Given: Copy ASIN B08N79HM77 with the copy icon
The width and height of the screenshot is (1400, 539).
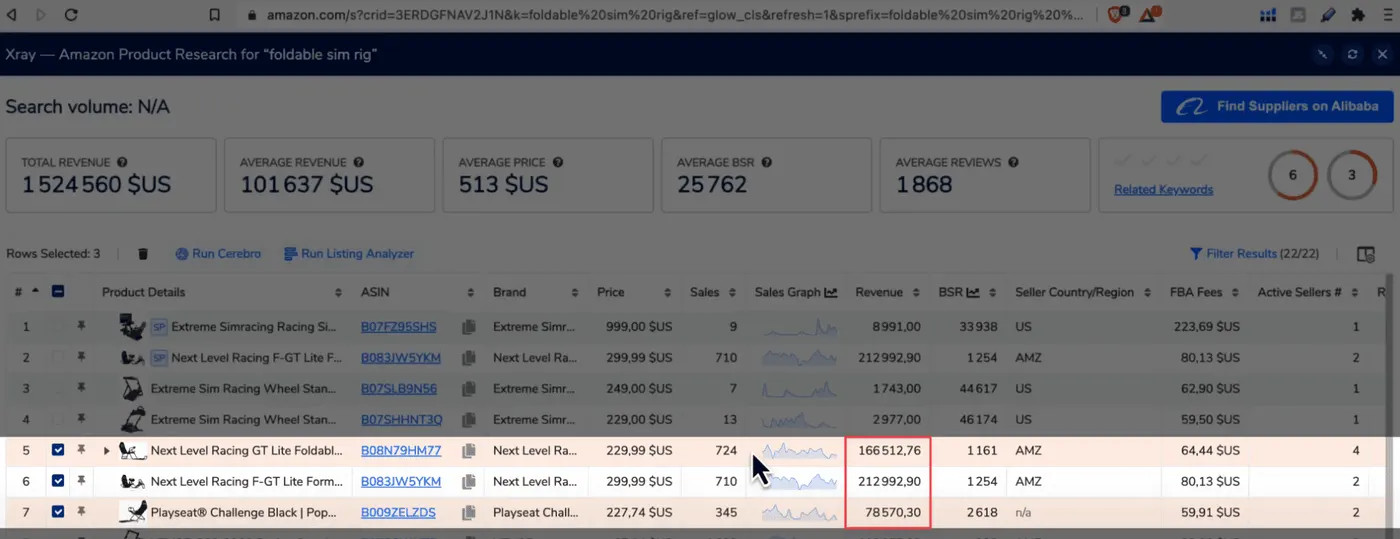Looking at the screenshot, I should [469, 451].
